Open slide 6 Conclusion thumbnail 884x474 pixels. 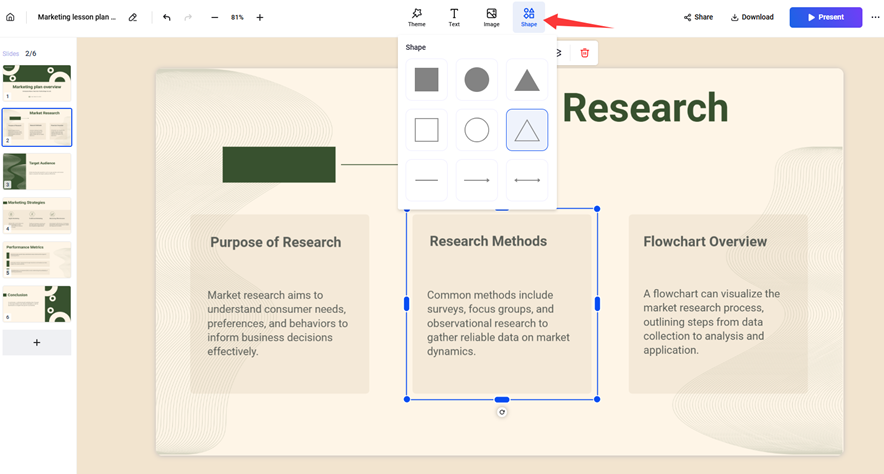pyautogui.click(x=37, y=304)
